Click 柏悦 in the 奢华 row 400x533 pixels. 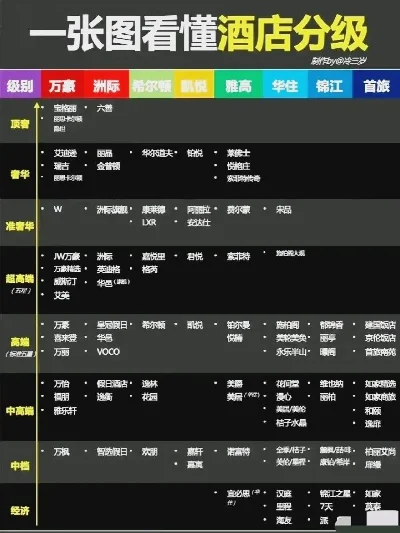click(x=195, y=153)
